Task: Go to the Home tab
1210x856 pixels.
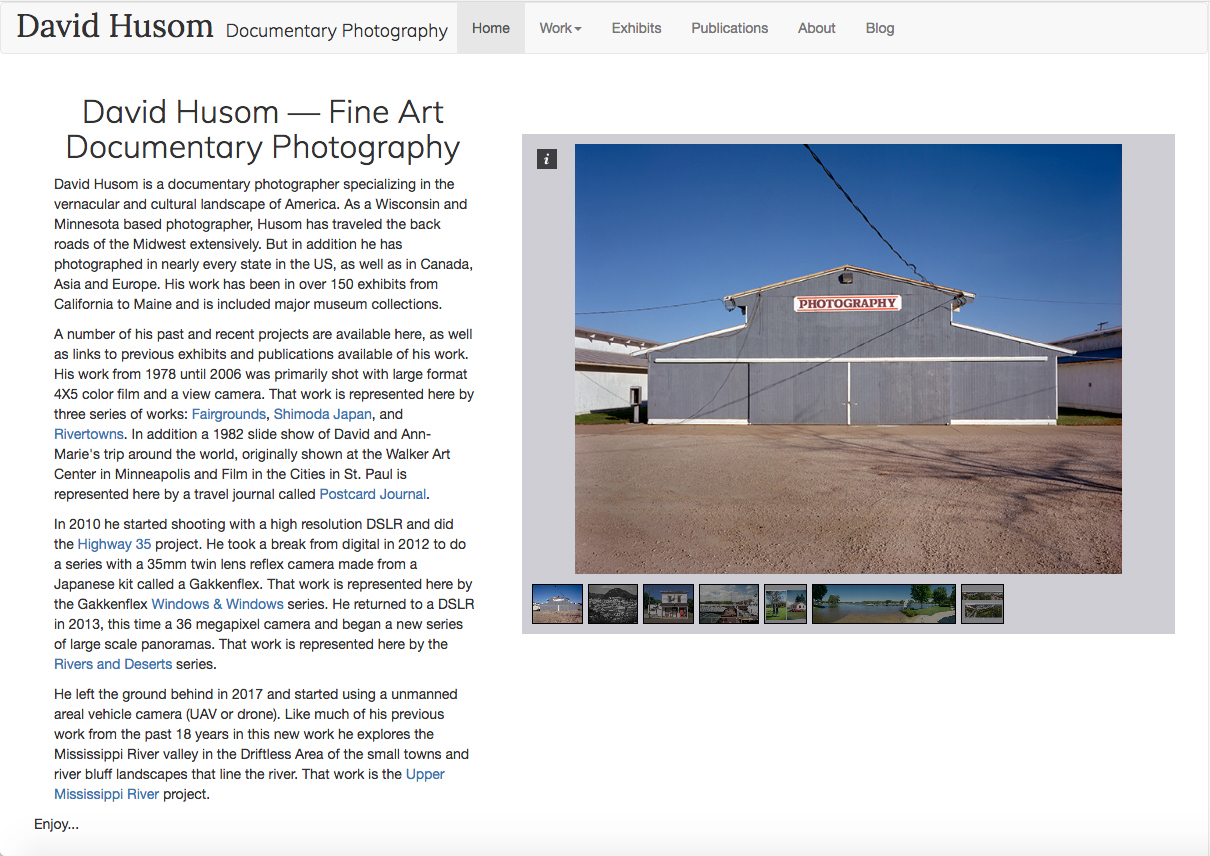Action: (x=491, y=28)
